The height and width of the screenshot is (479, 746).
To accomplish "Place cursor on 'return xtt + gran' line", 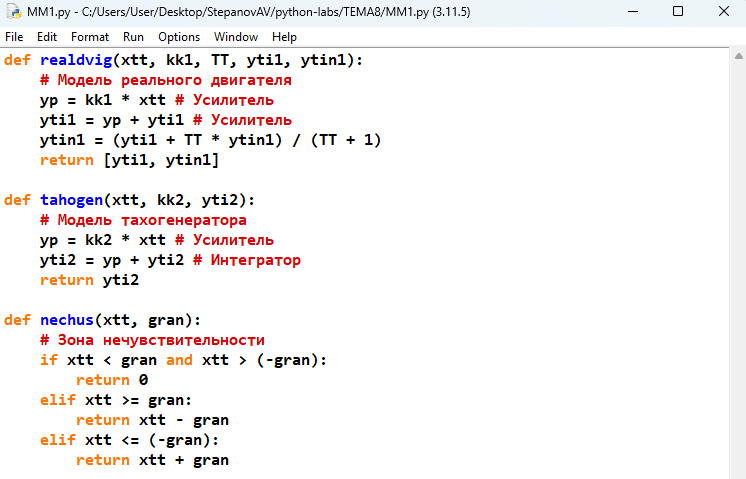I will click(152, 460).
